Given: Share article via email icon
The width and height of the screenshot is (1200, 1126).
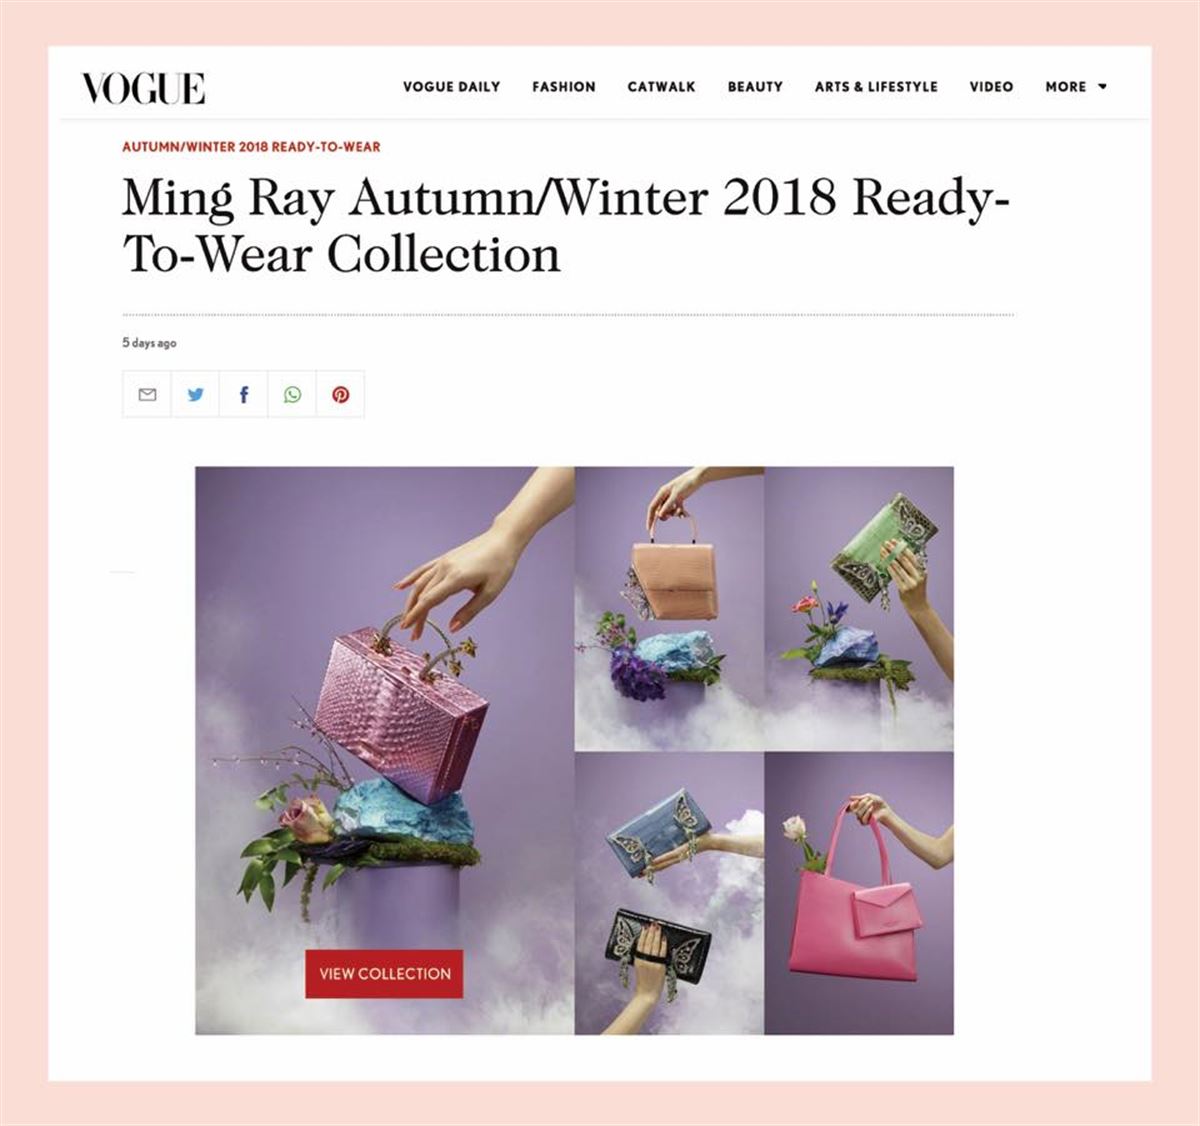Looking at the screenshot, I should click(x=147, y=394).
